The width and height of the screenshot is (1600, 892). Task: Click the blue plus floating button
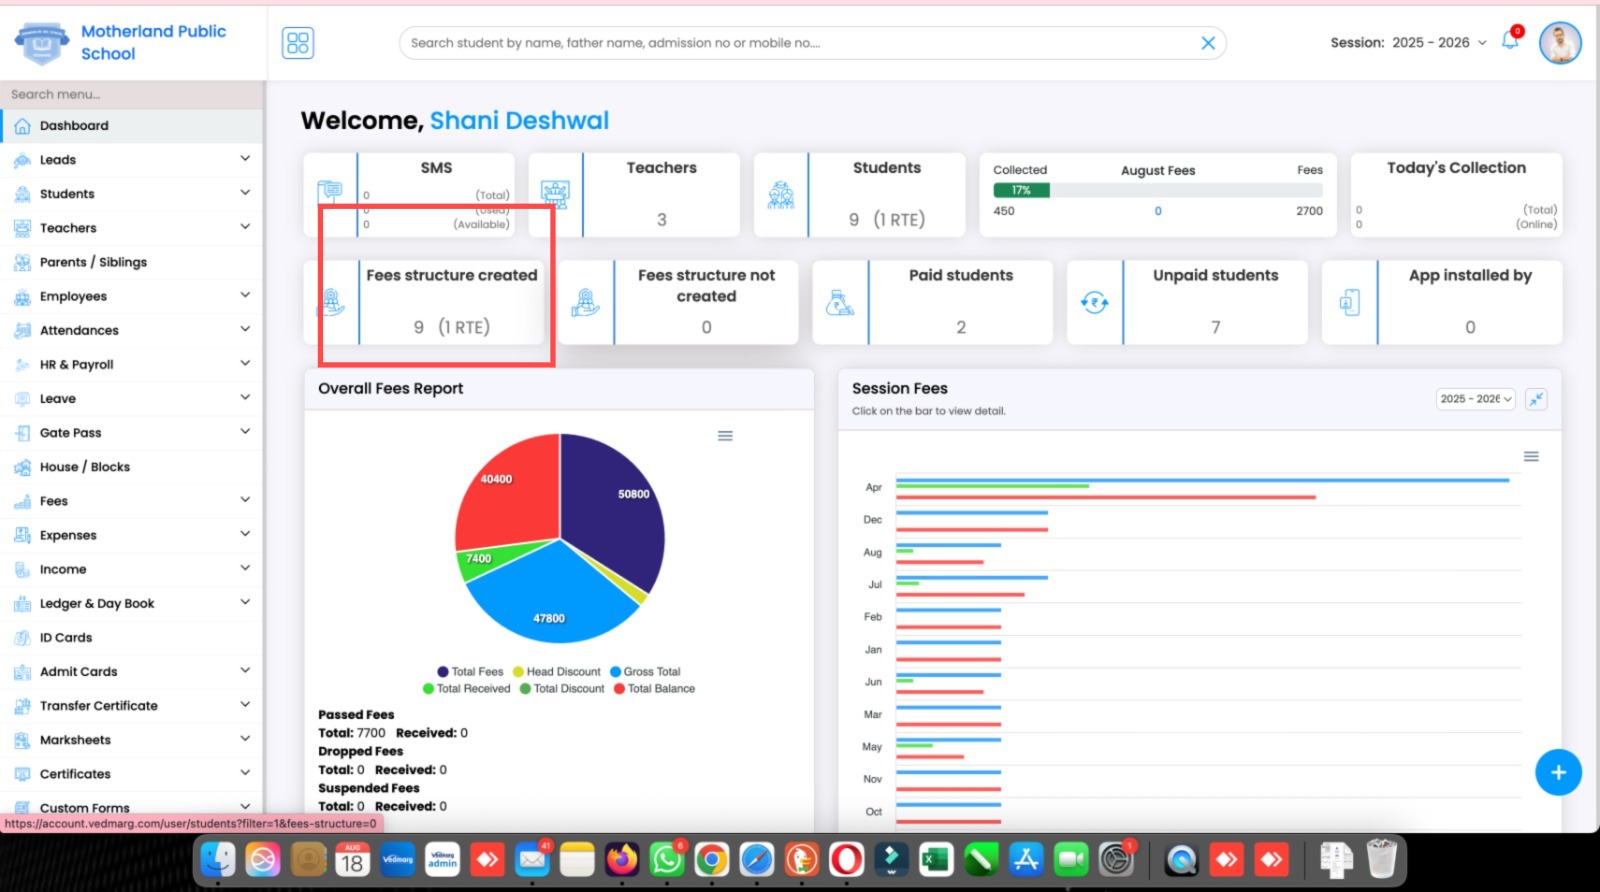tap(1557, 772)
